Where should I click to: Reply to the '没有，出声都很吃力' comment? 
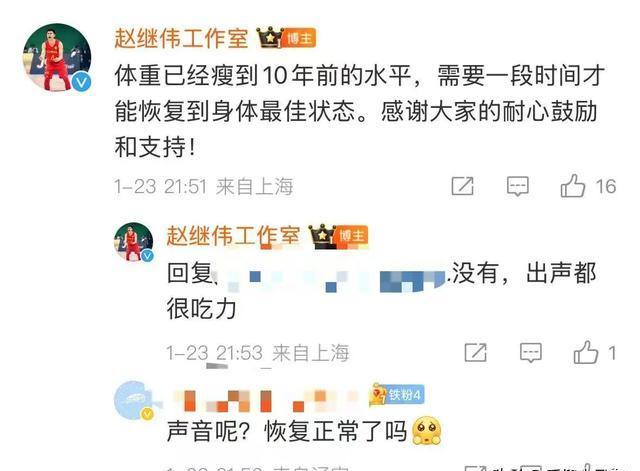[x=531, y=353]
